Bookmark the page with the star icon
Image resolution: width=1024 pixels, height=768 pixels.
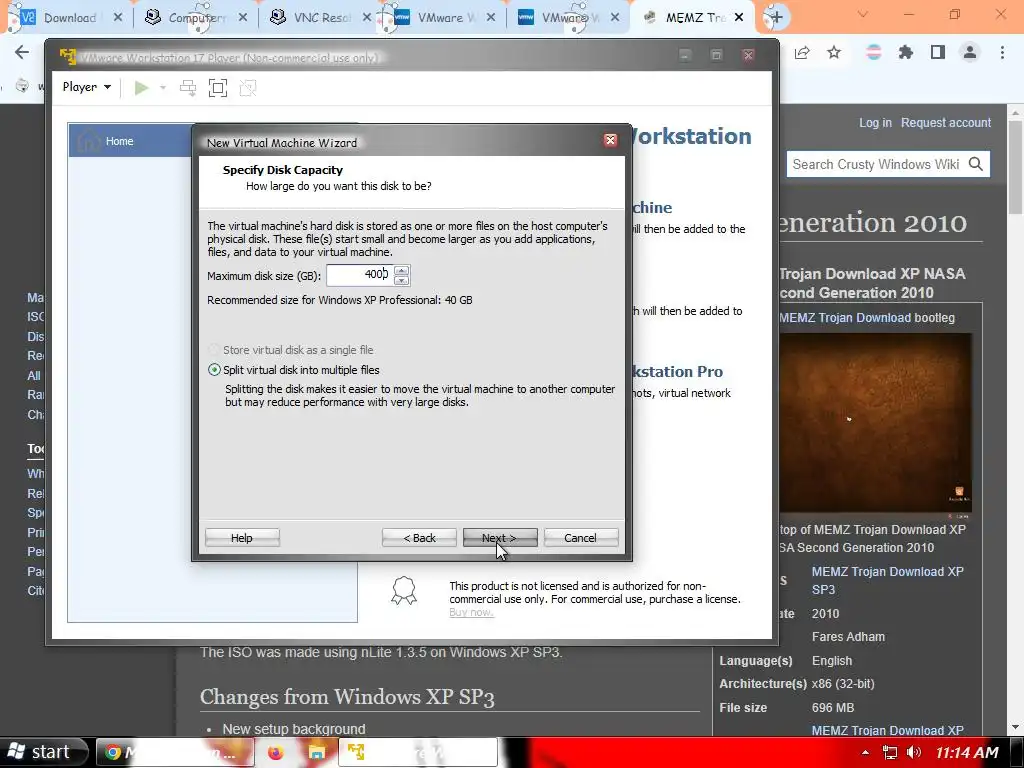pos(834,53)
